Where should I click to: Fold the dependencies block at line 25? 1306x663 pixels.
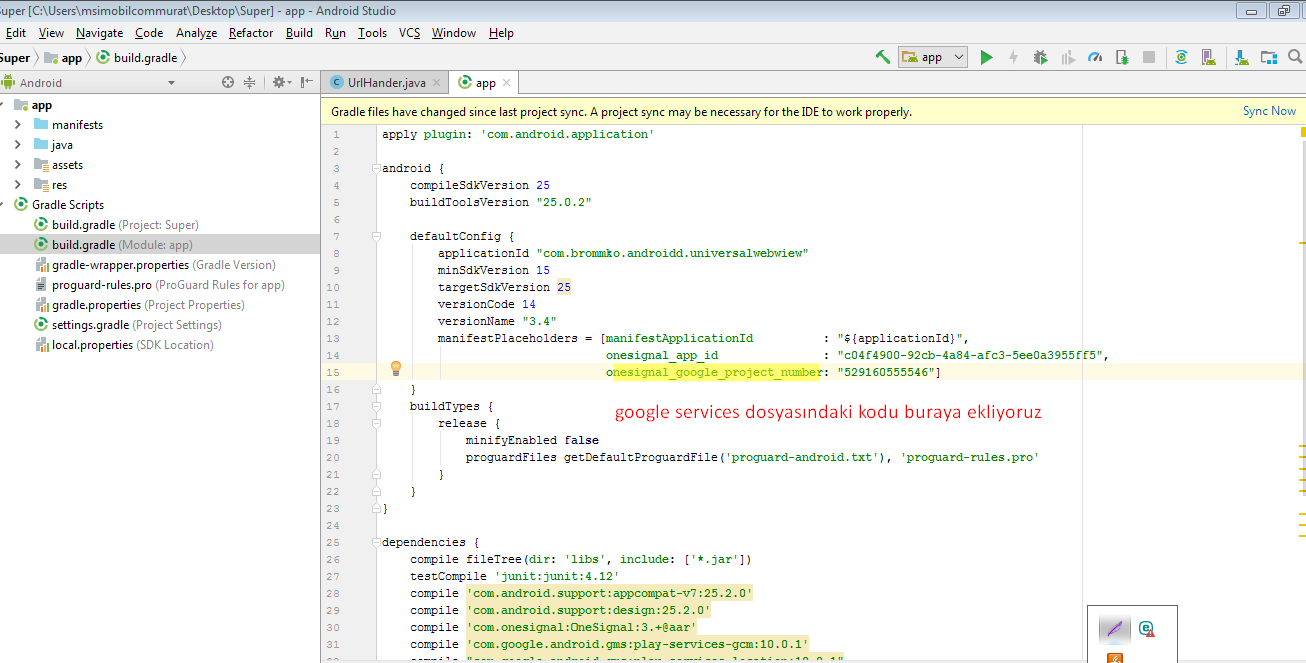coord(376,542)
